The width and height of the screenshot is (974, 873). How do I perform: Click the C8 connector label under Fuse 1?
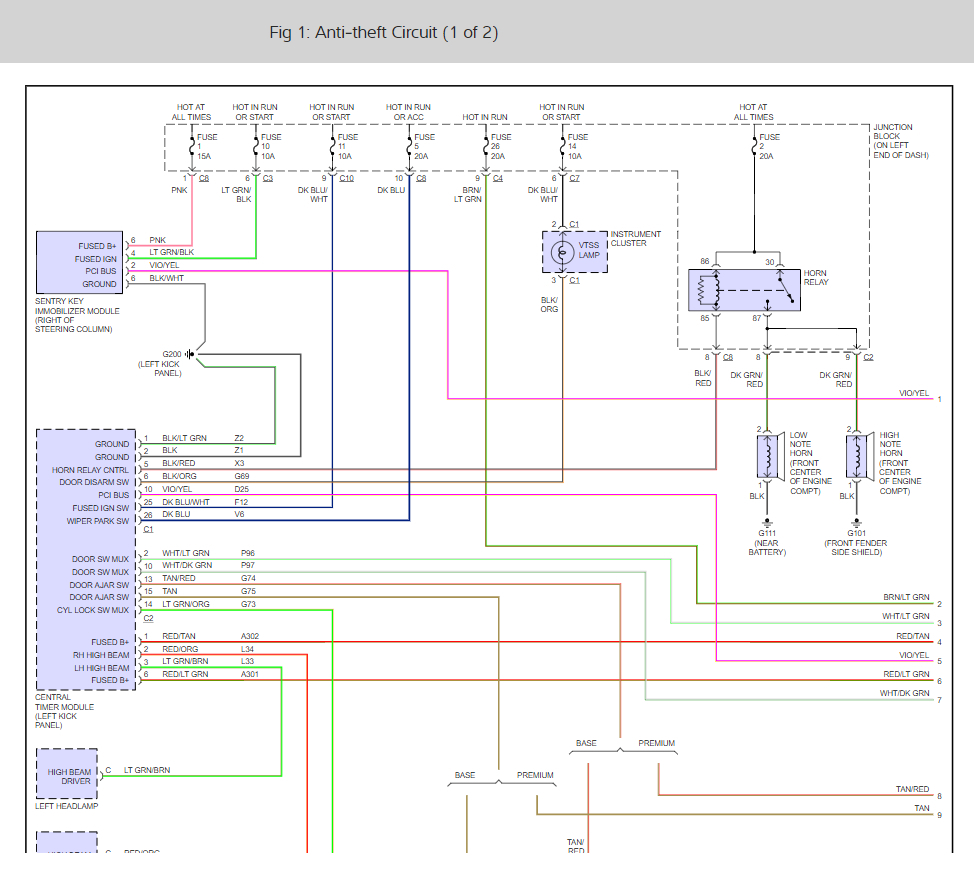tap(204, 178)
